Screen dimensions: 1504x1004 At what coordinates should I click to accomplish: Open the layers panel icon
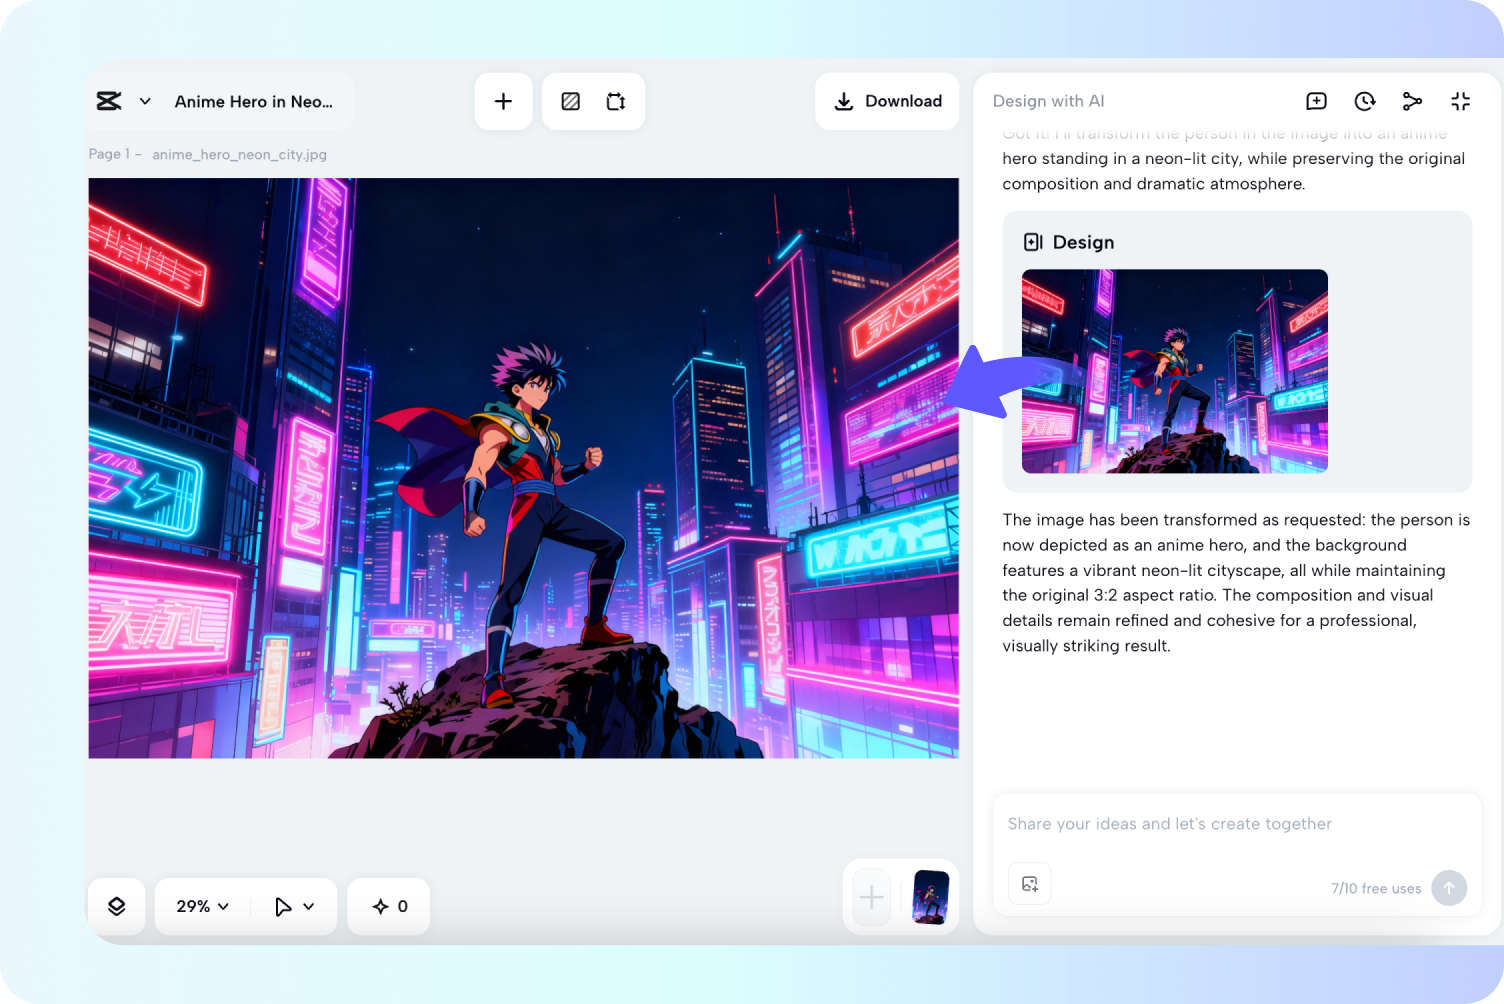pyautogui.click(x=117, y=906)
